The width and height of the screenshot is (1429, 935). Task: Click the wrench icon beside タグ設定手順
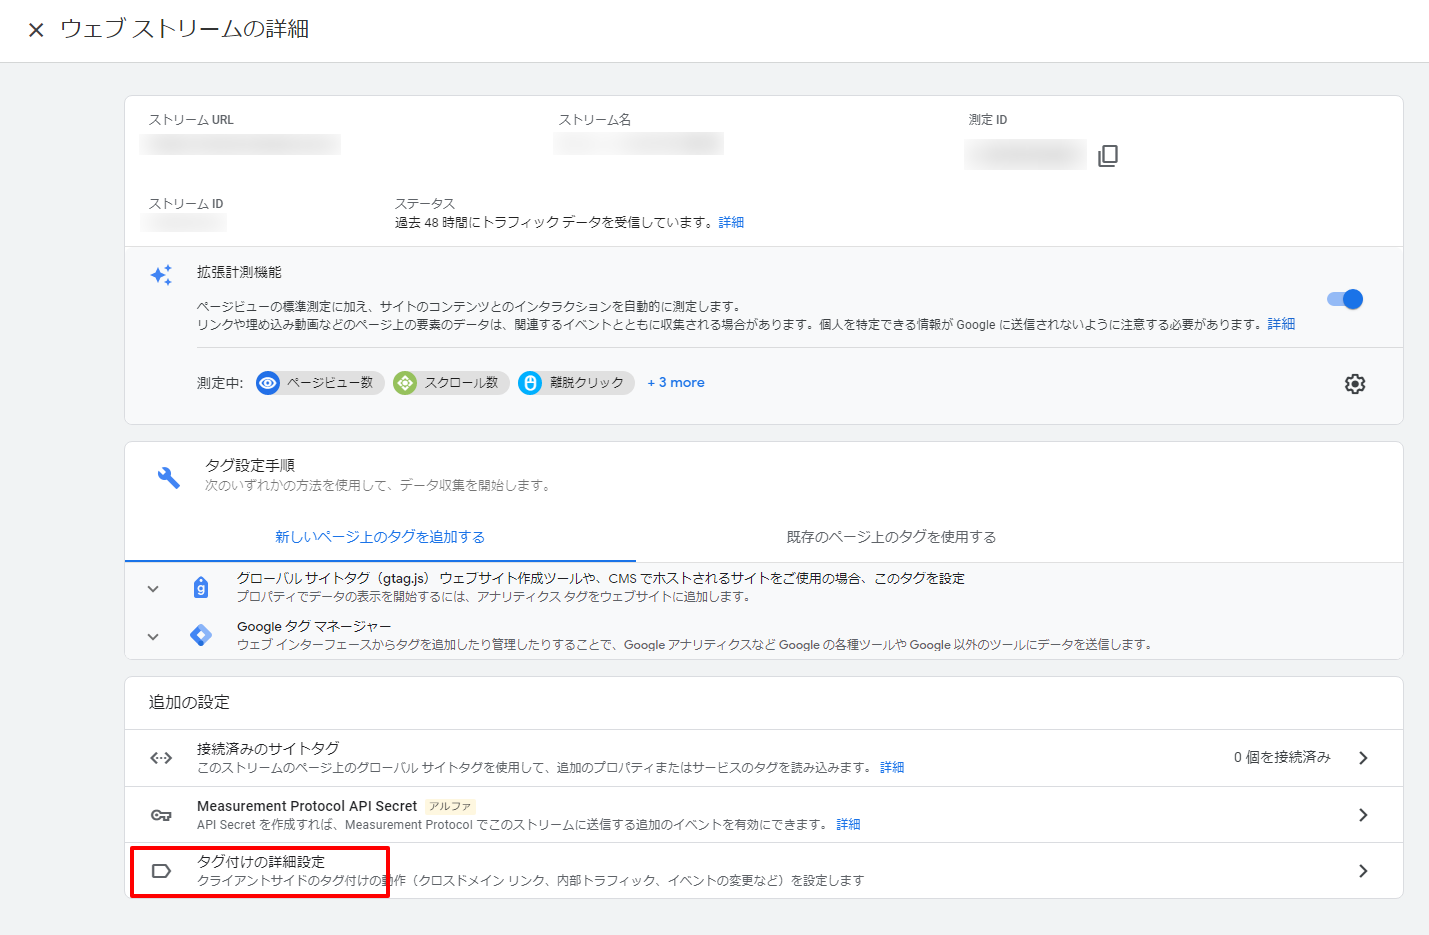pyautogui.click(x=169, y=478)
